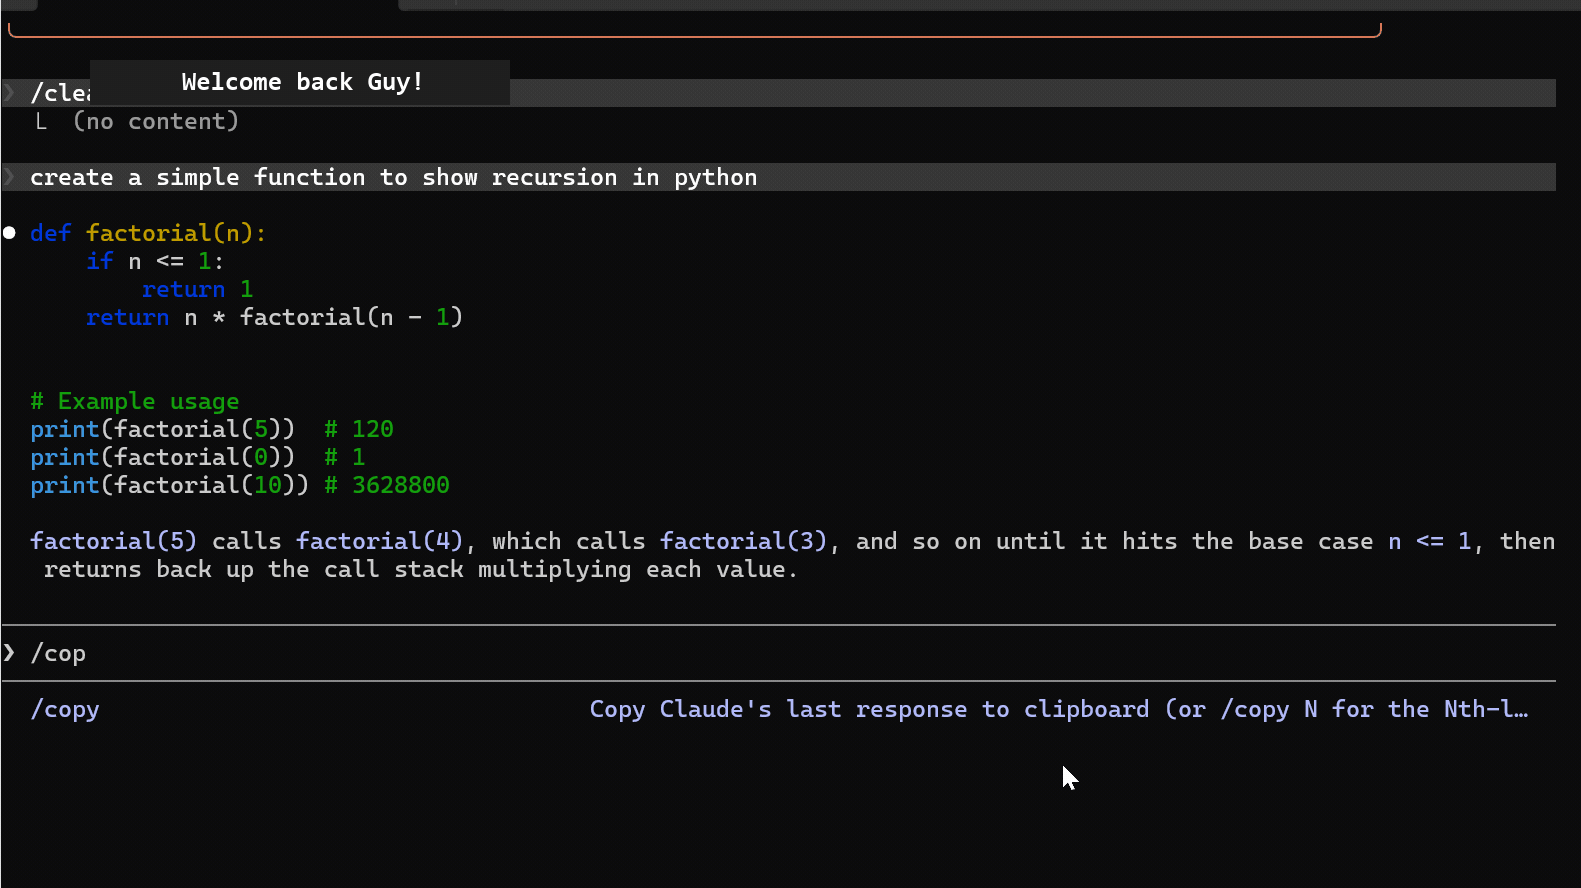The image size is (1581, 888).
Task: Click the branch marker before (no content)
Action: coord(41,121)
